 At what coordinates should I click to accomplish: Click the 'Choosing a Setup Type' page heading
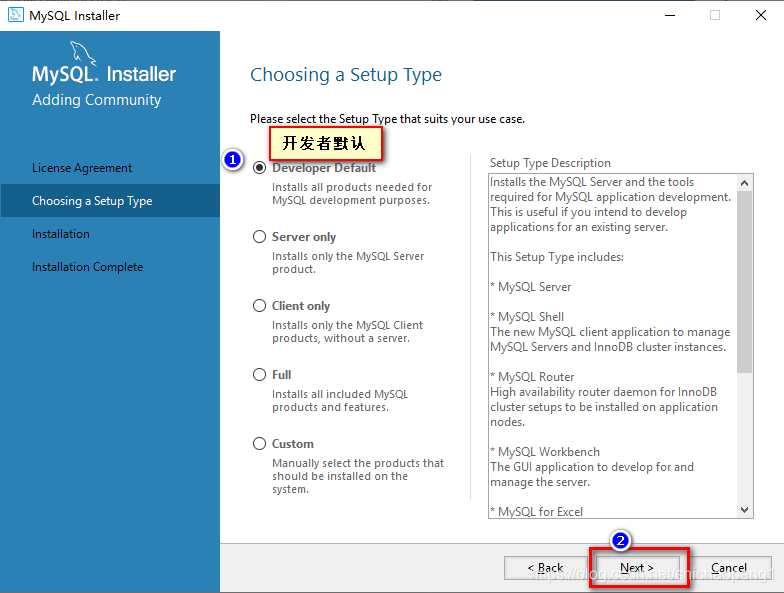346,75
